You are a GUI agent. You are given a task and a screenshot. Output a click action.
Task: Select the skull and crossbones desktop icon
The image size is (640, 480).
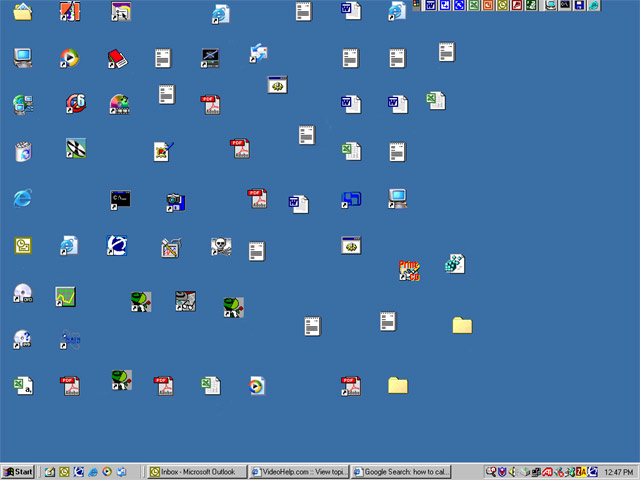point(221,247)
